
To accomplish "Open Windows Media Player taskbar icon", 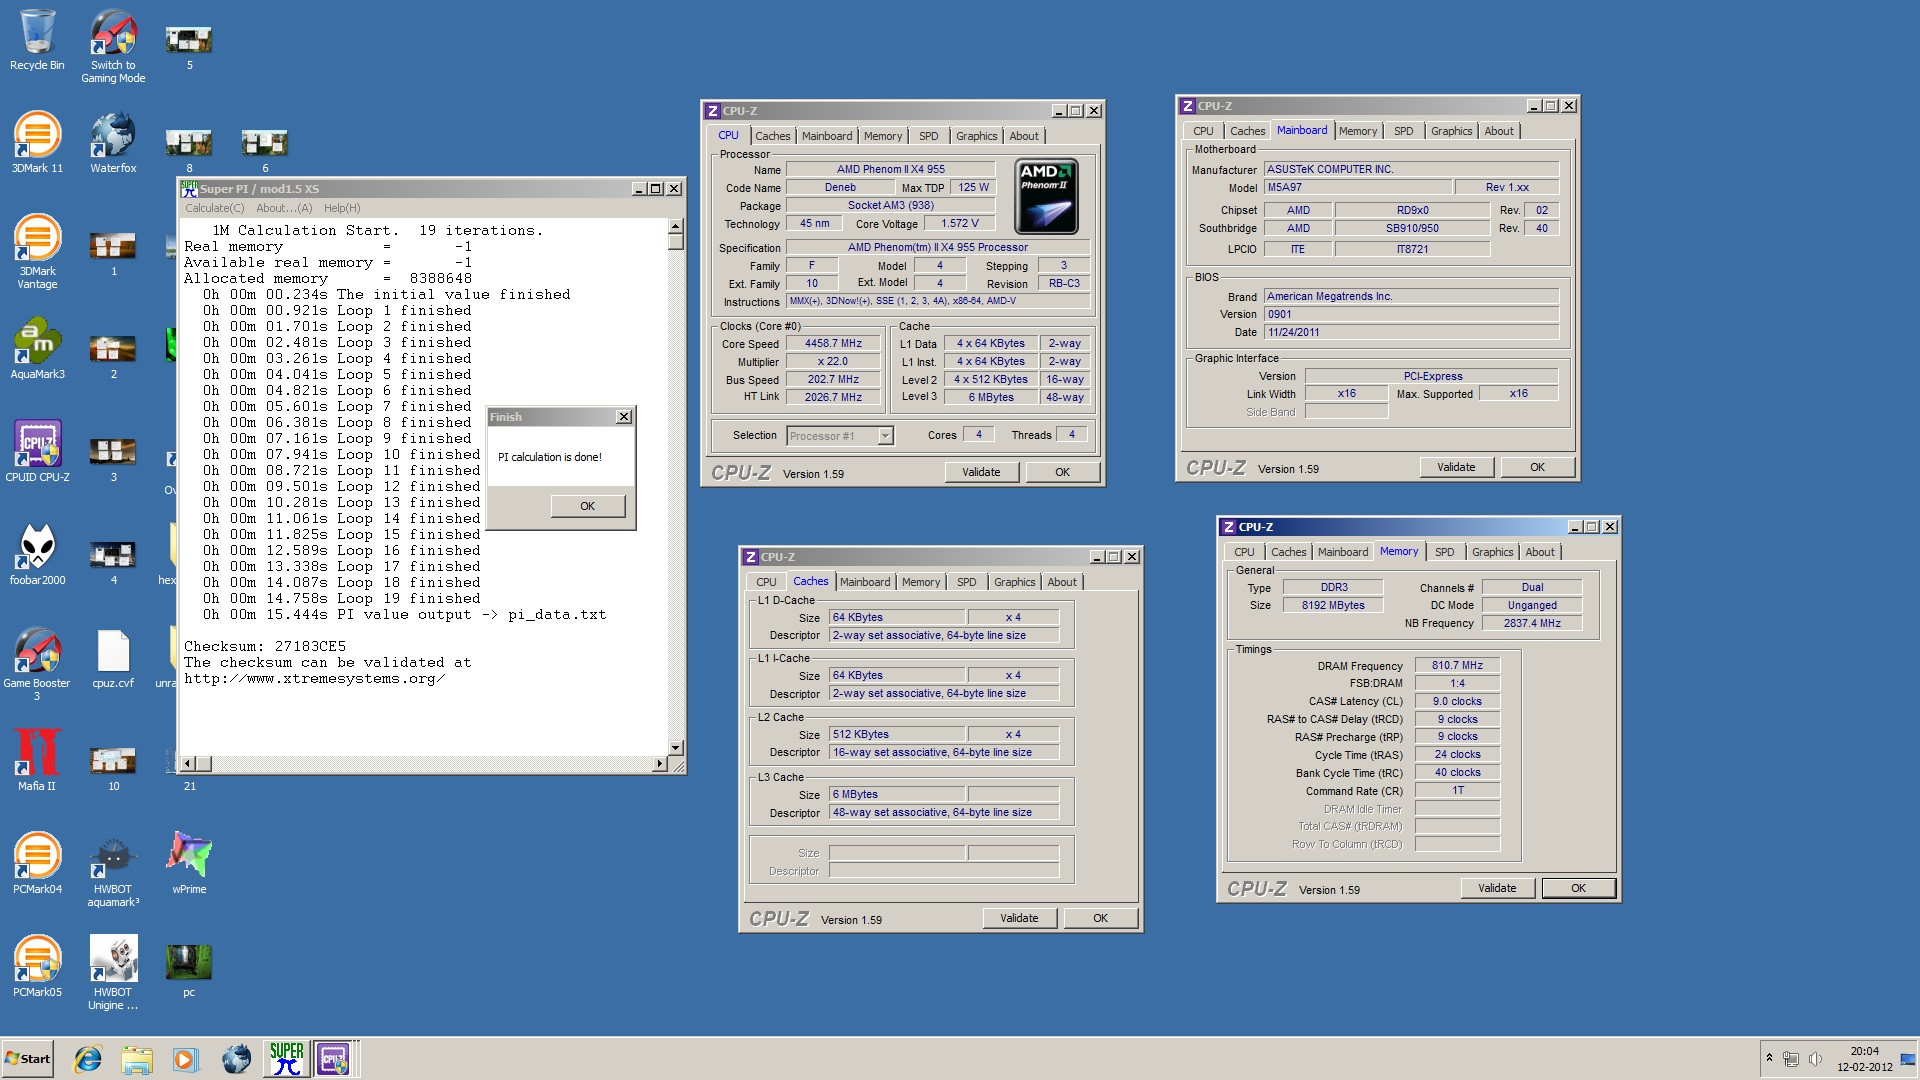I will 185,1059.
